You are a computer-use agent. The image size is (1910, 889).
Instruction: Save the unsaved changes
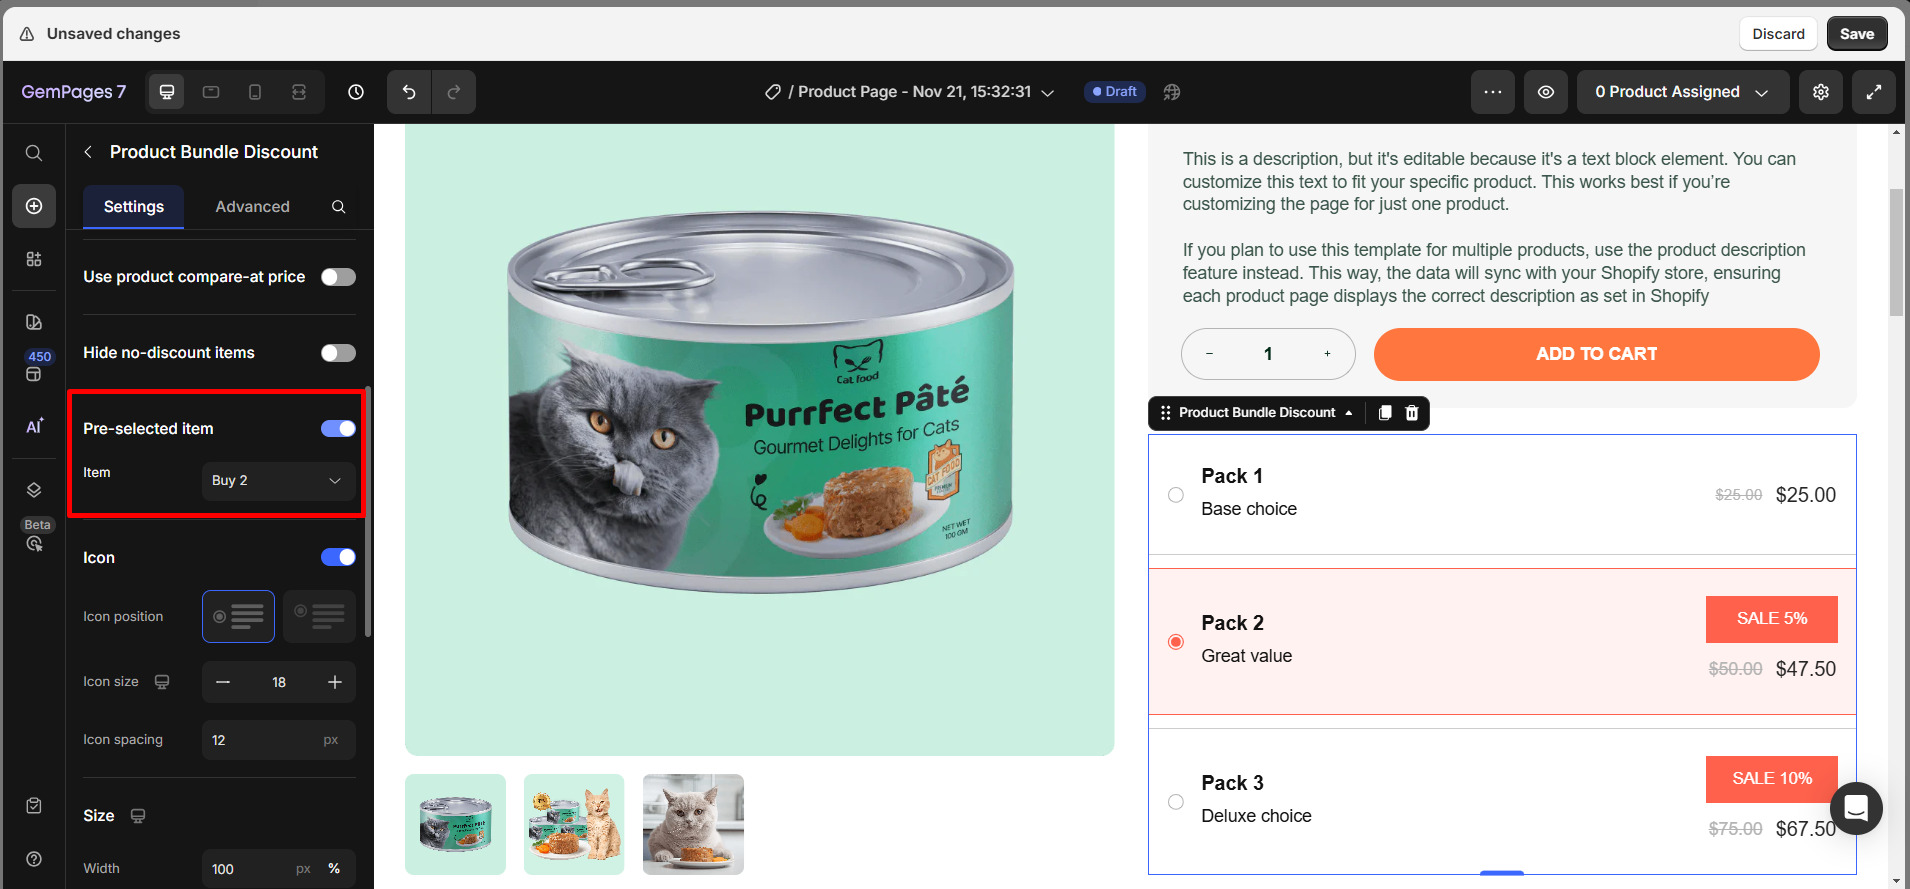click(x=1856, y=33)
